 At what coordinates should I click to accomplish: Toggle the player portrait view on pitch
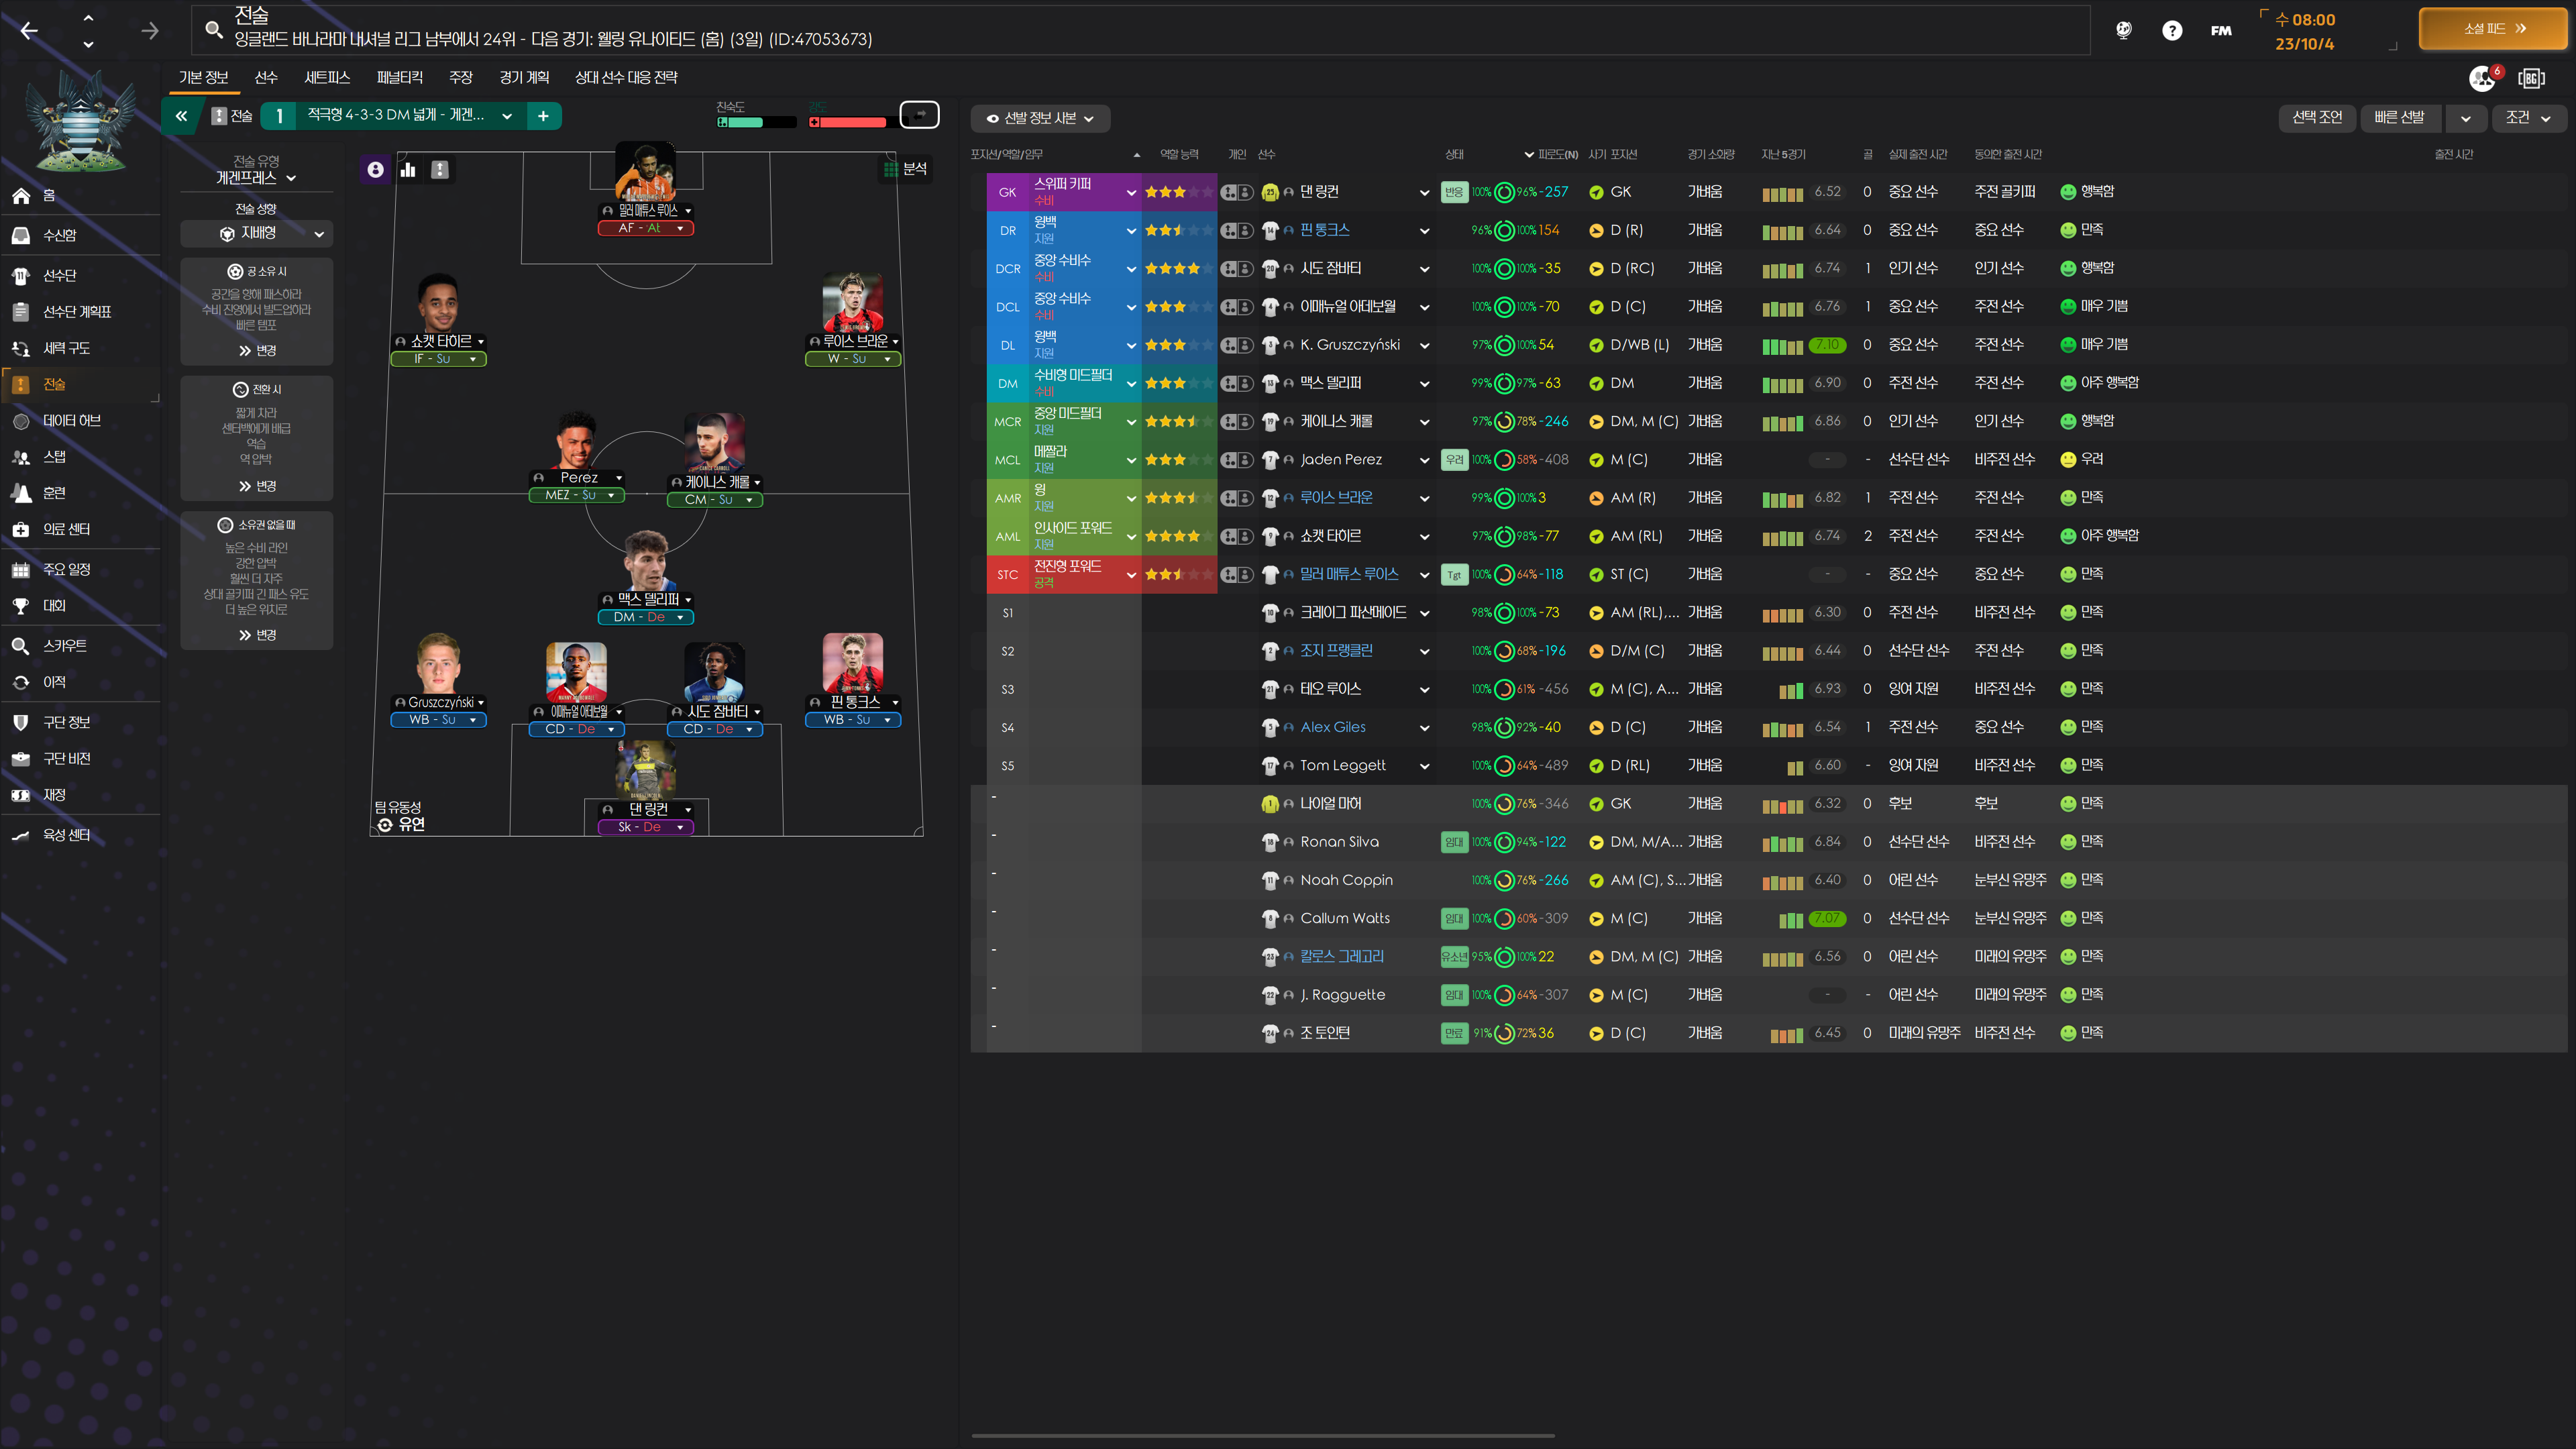click(x=375, y=170)
